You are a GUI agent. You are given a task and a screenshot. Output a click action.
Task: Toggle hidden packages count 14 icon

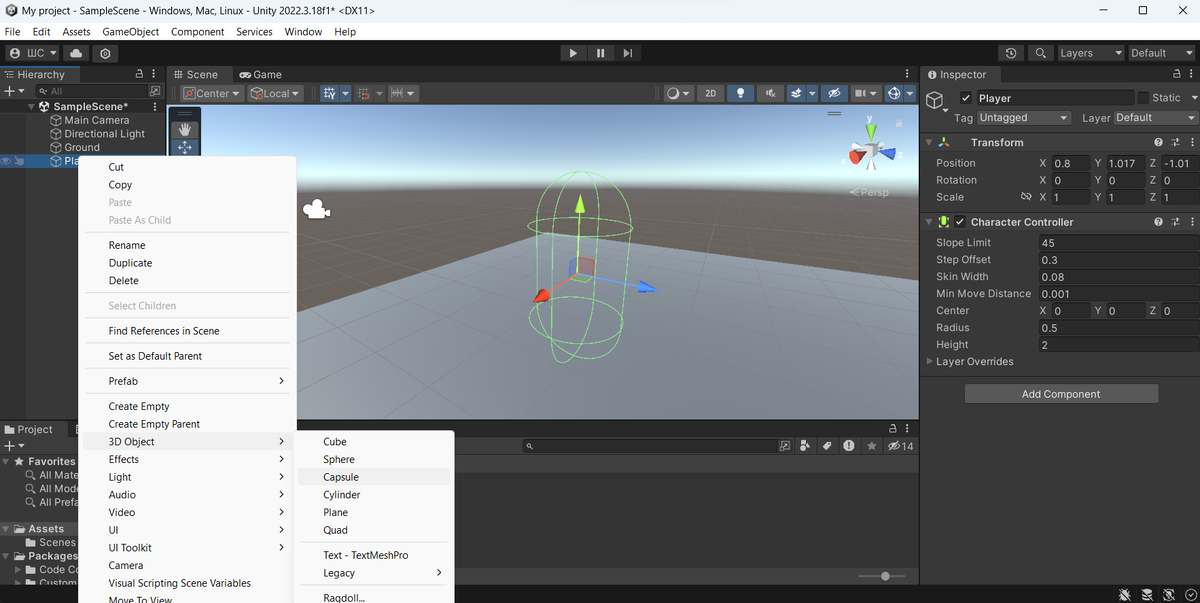900,445
